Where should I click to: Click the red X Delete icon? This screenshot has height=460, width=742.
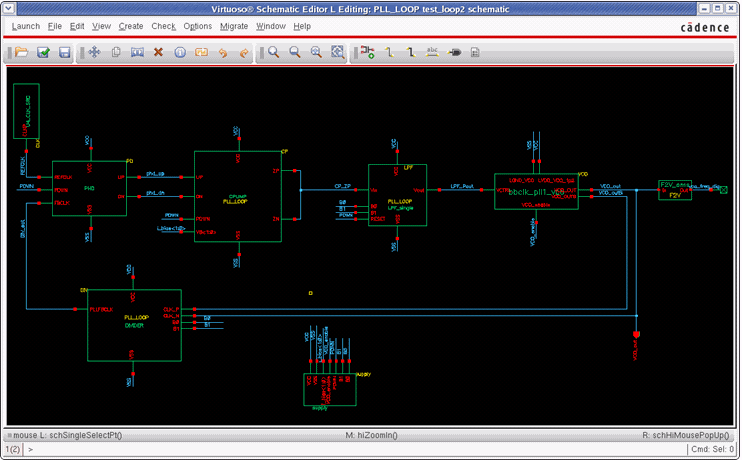coord(158,52)
